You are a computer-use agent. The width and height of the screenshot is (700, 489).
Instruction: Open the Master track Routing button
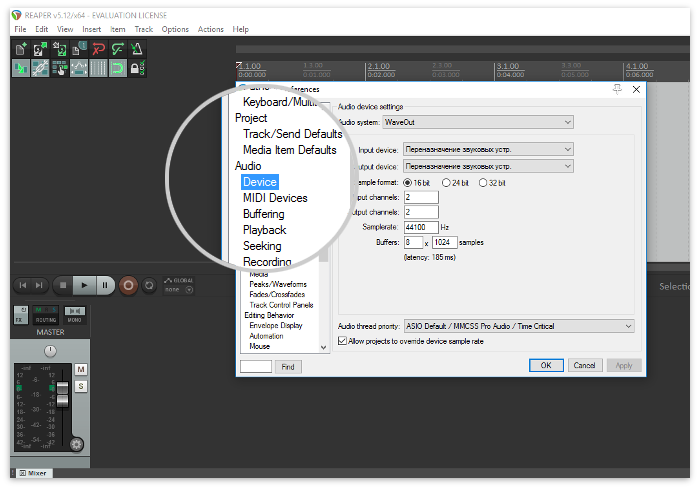tap(46, 315)
